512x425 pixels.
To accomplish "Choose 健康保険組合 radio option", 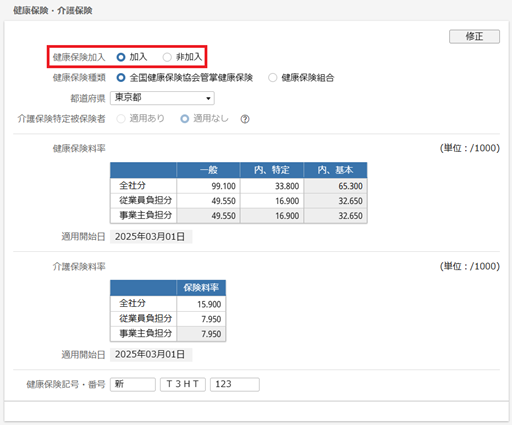I will (272, 78).
